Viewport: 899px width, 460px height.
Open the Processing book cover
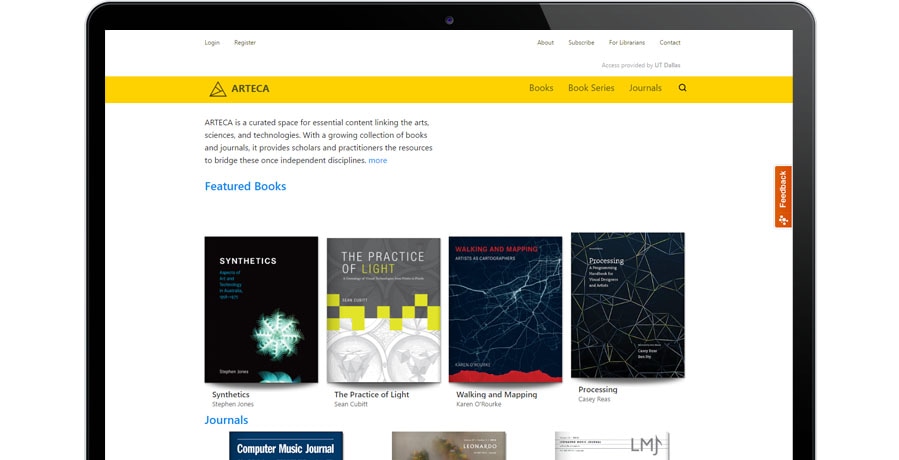(x=628, y=305)
